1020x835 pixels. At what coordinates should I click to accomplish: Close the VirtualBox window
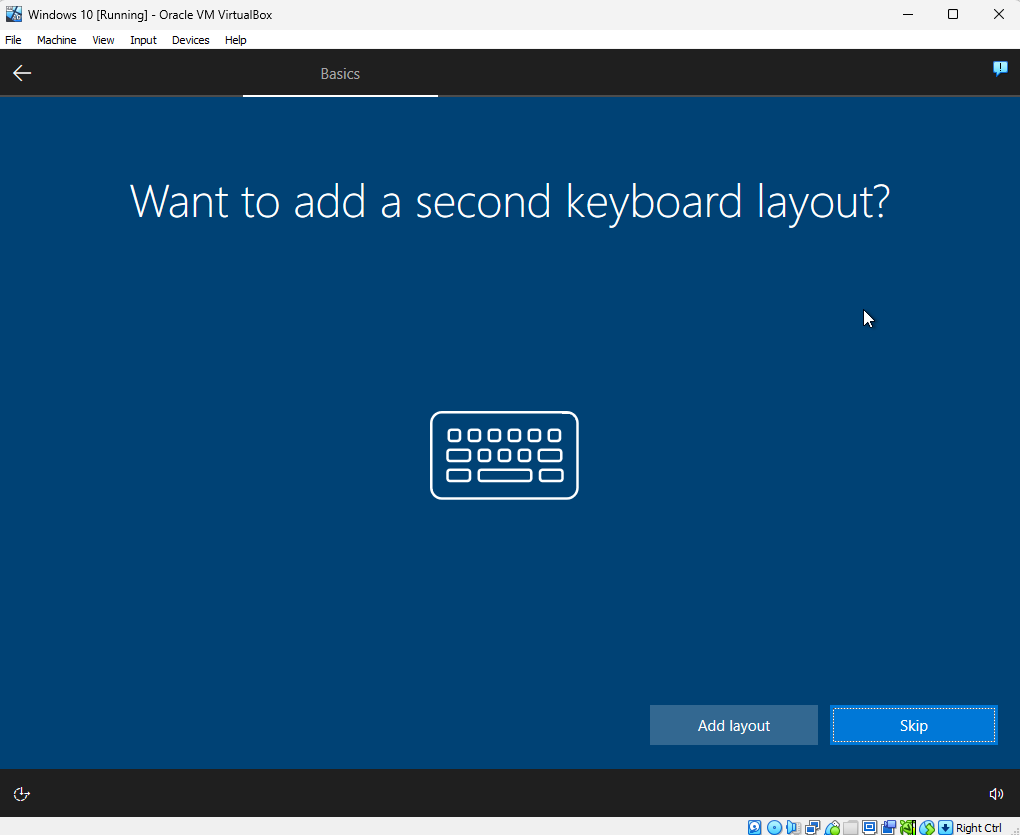[x=999, y=14]
